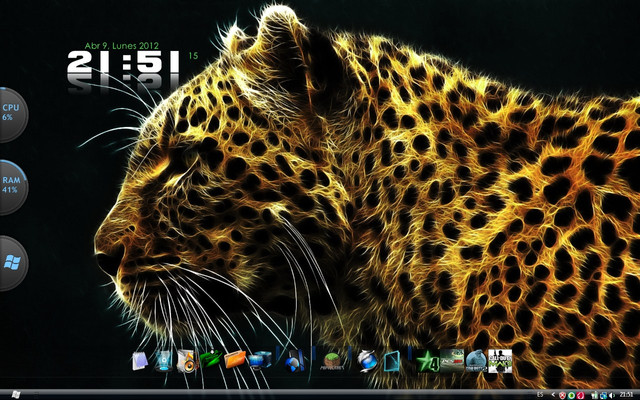Launch the speaker music player dock icon
The height and width of the screenshot is (400, 640).
point(187,361)
